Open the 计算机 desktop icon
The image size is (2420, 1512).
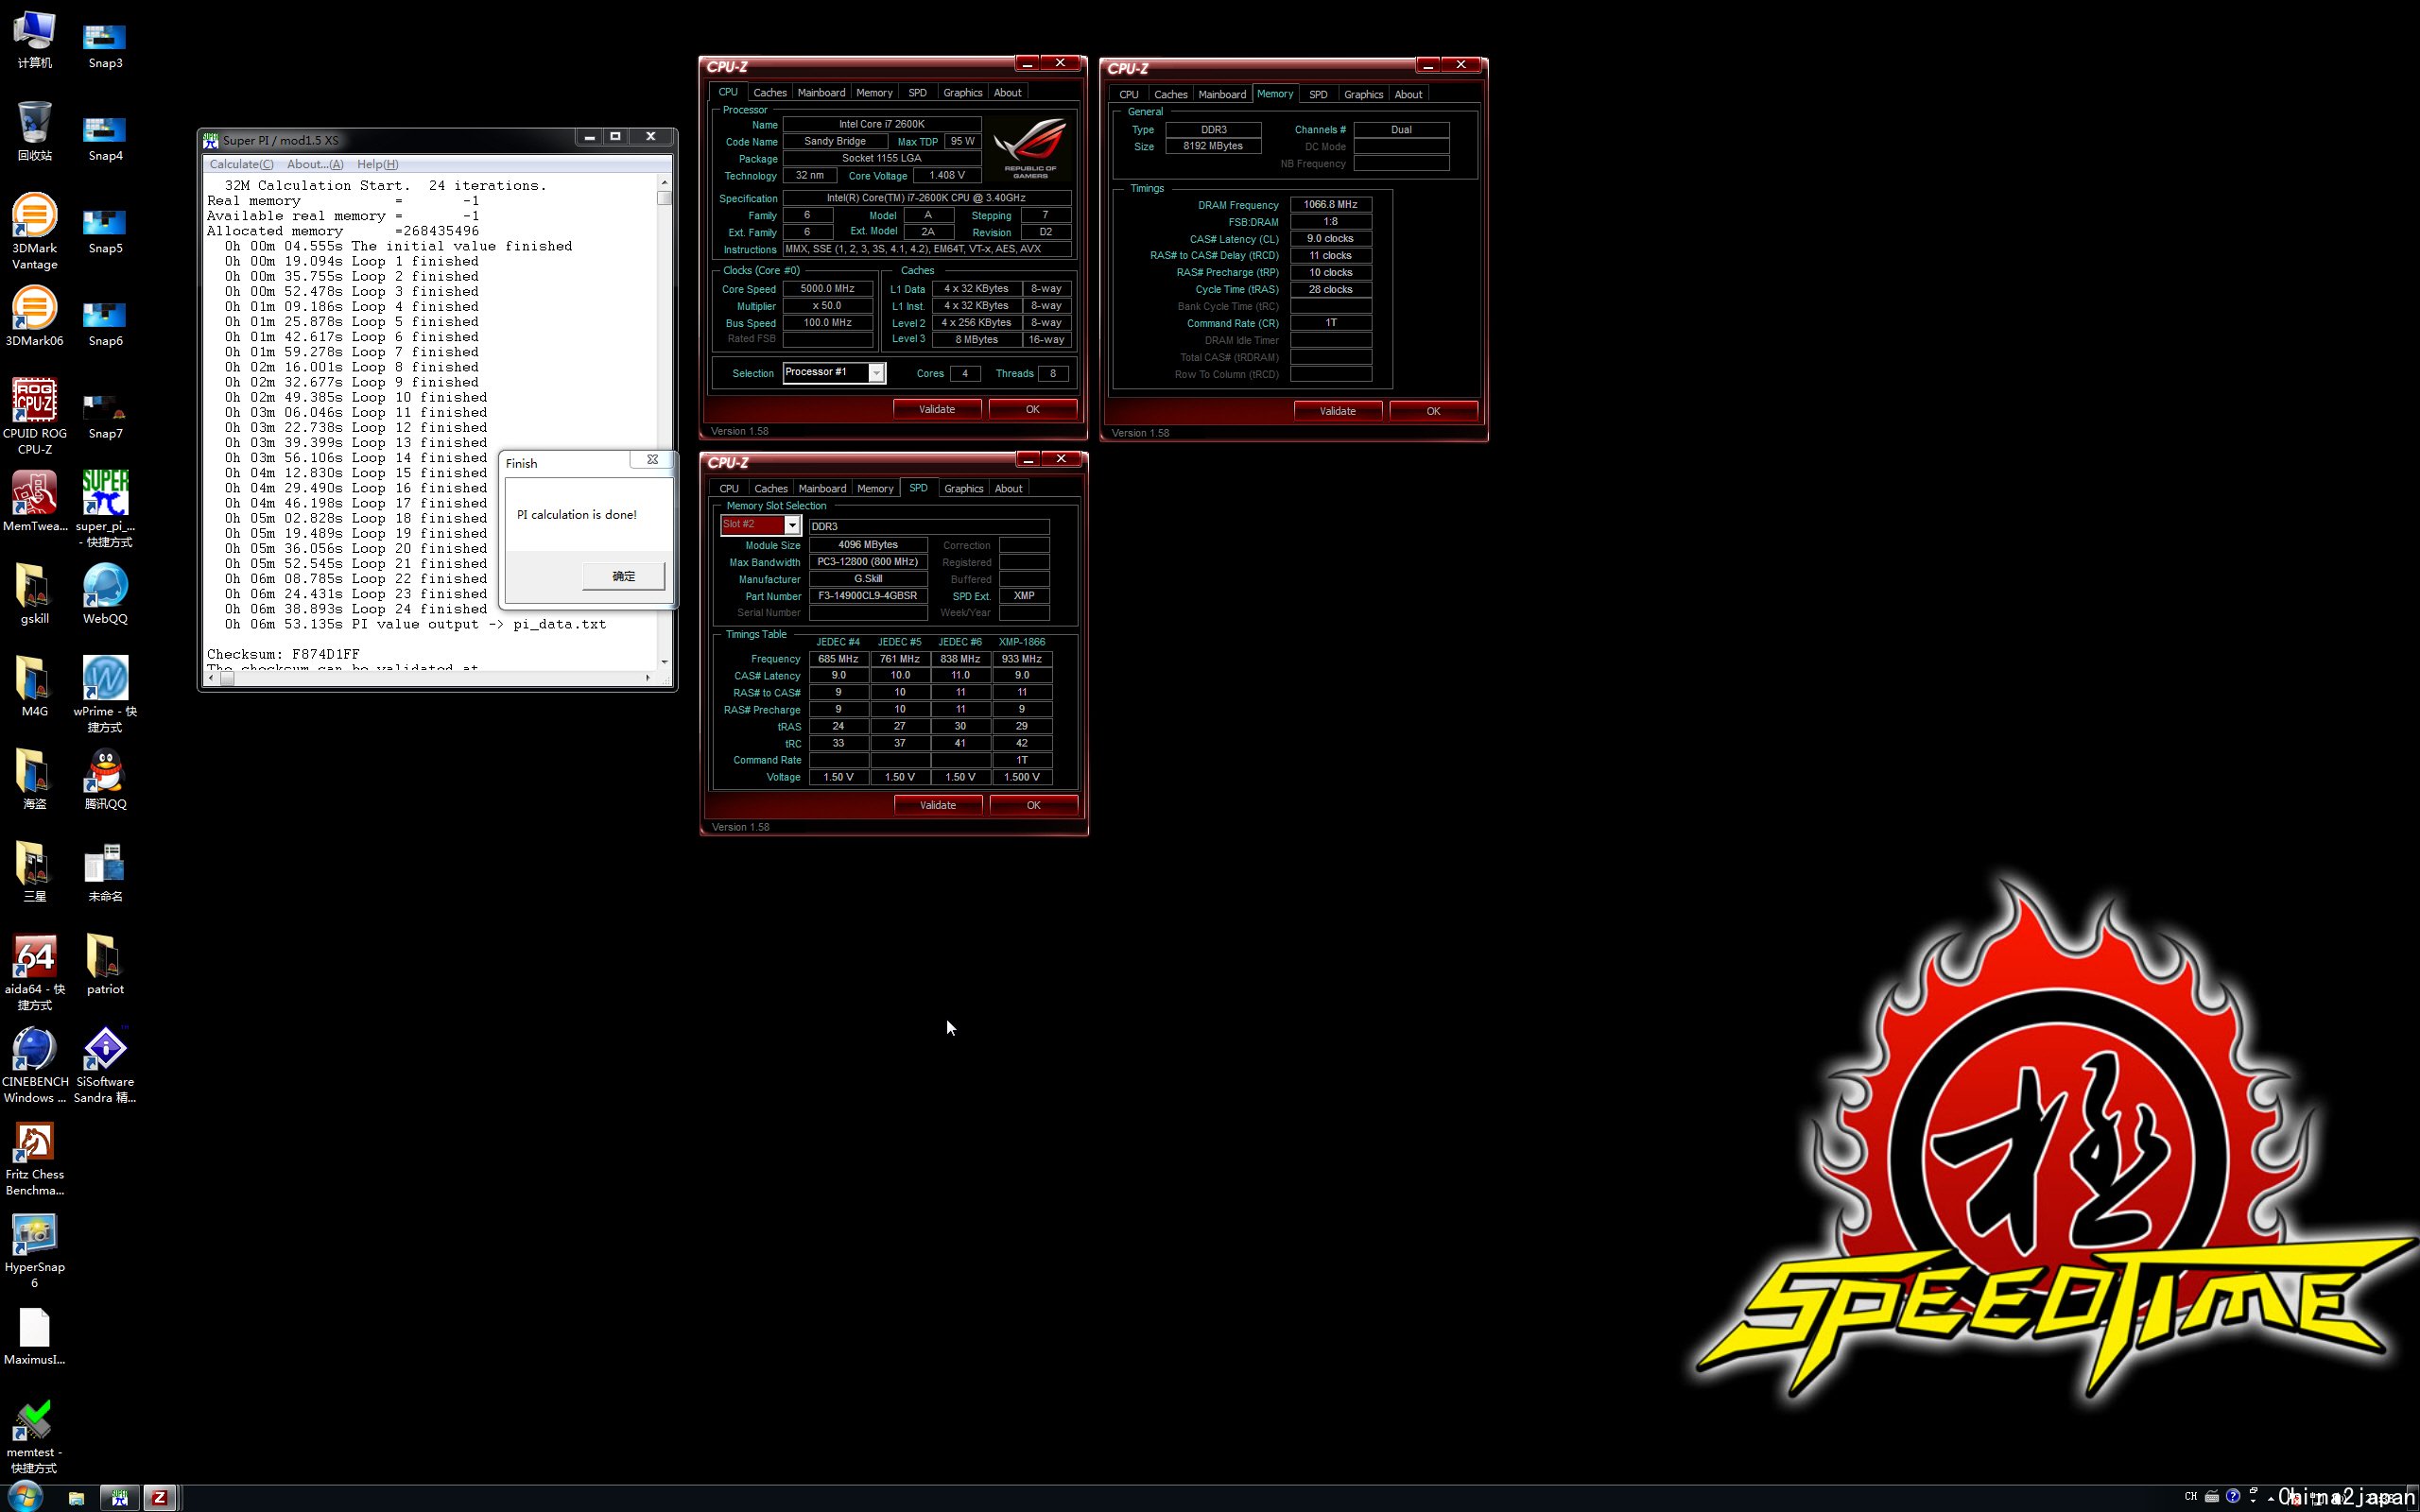click(35, 40)
